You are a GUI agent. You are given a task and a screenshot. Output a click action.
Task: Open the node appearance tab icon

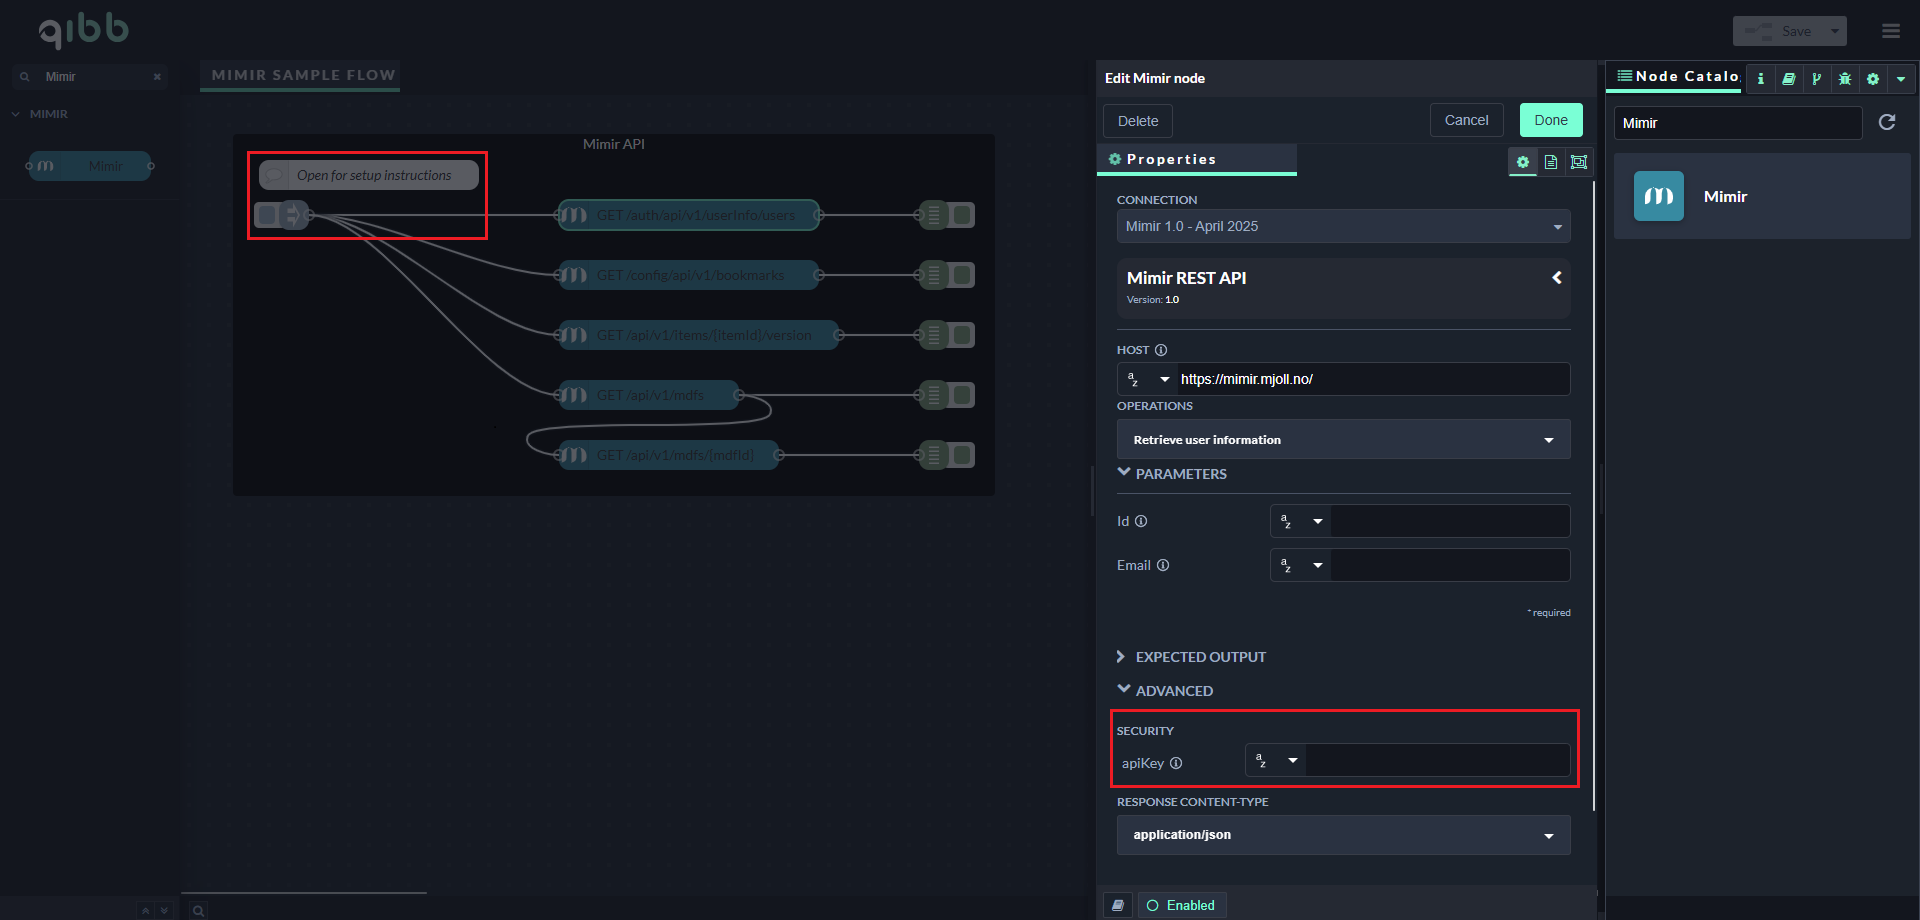[1579, 162]
